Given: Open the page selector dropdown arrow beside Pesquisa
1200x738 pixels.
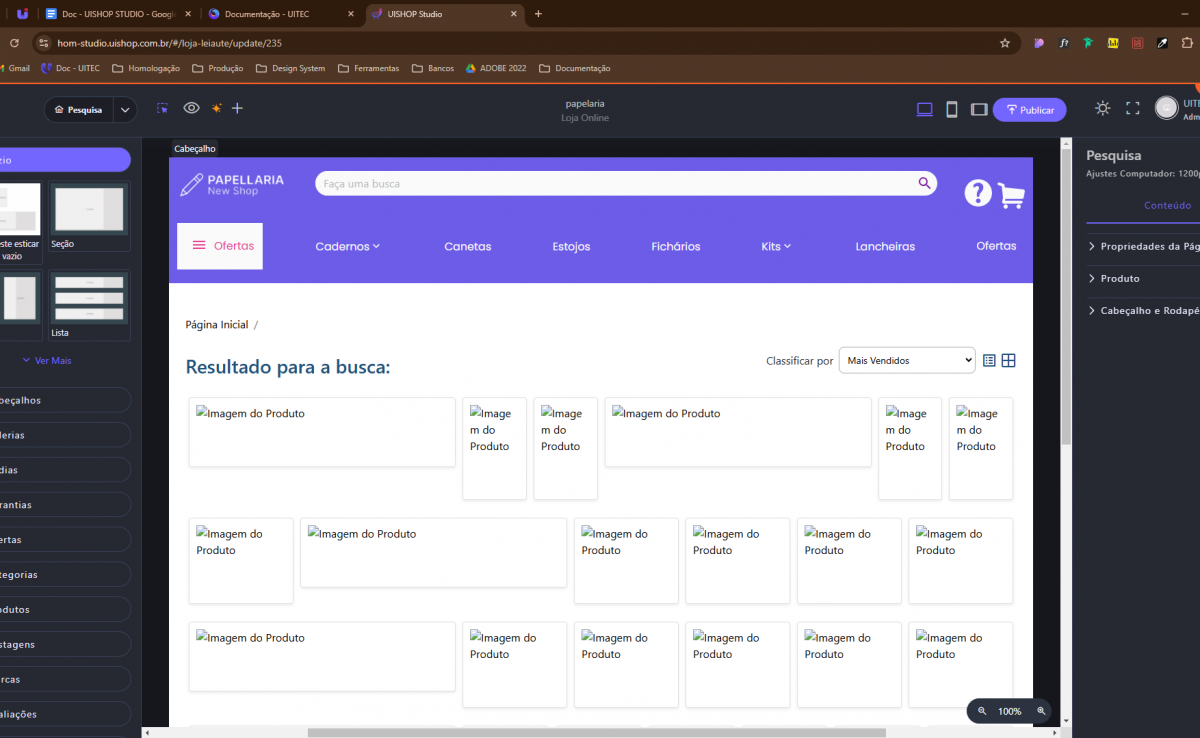Looking at the screenshot, I should 125,110.
